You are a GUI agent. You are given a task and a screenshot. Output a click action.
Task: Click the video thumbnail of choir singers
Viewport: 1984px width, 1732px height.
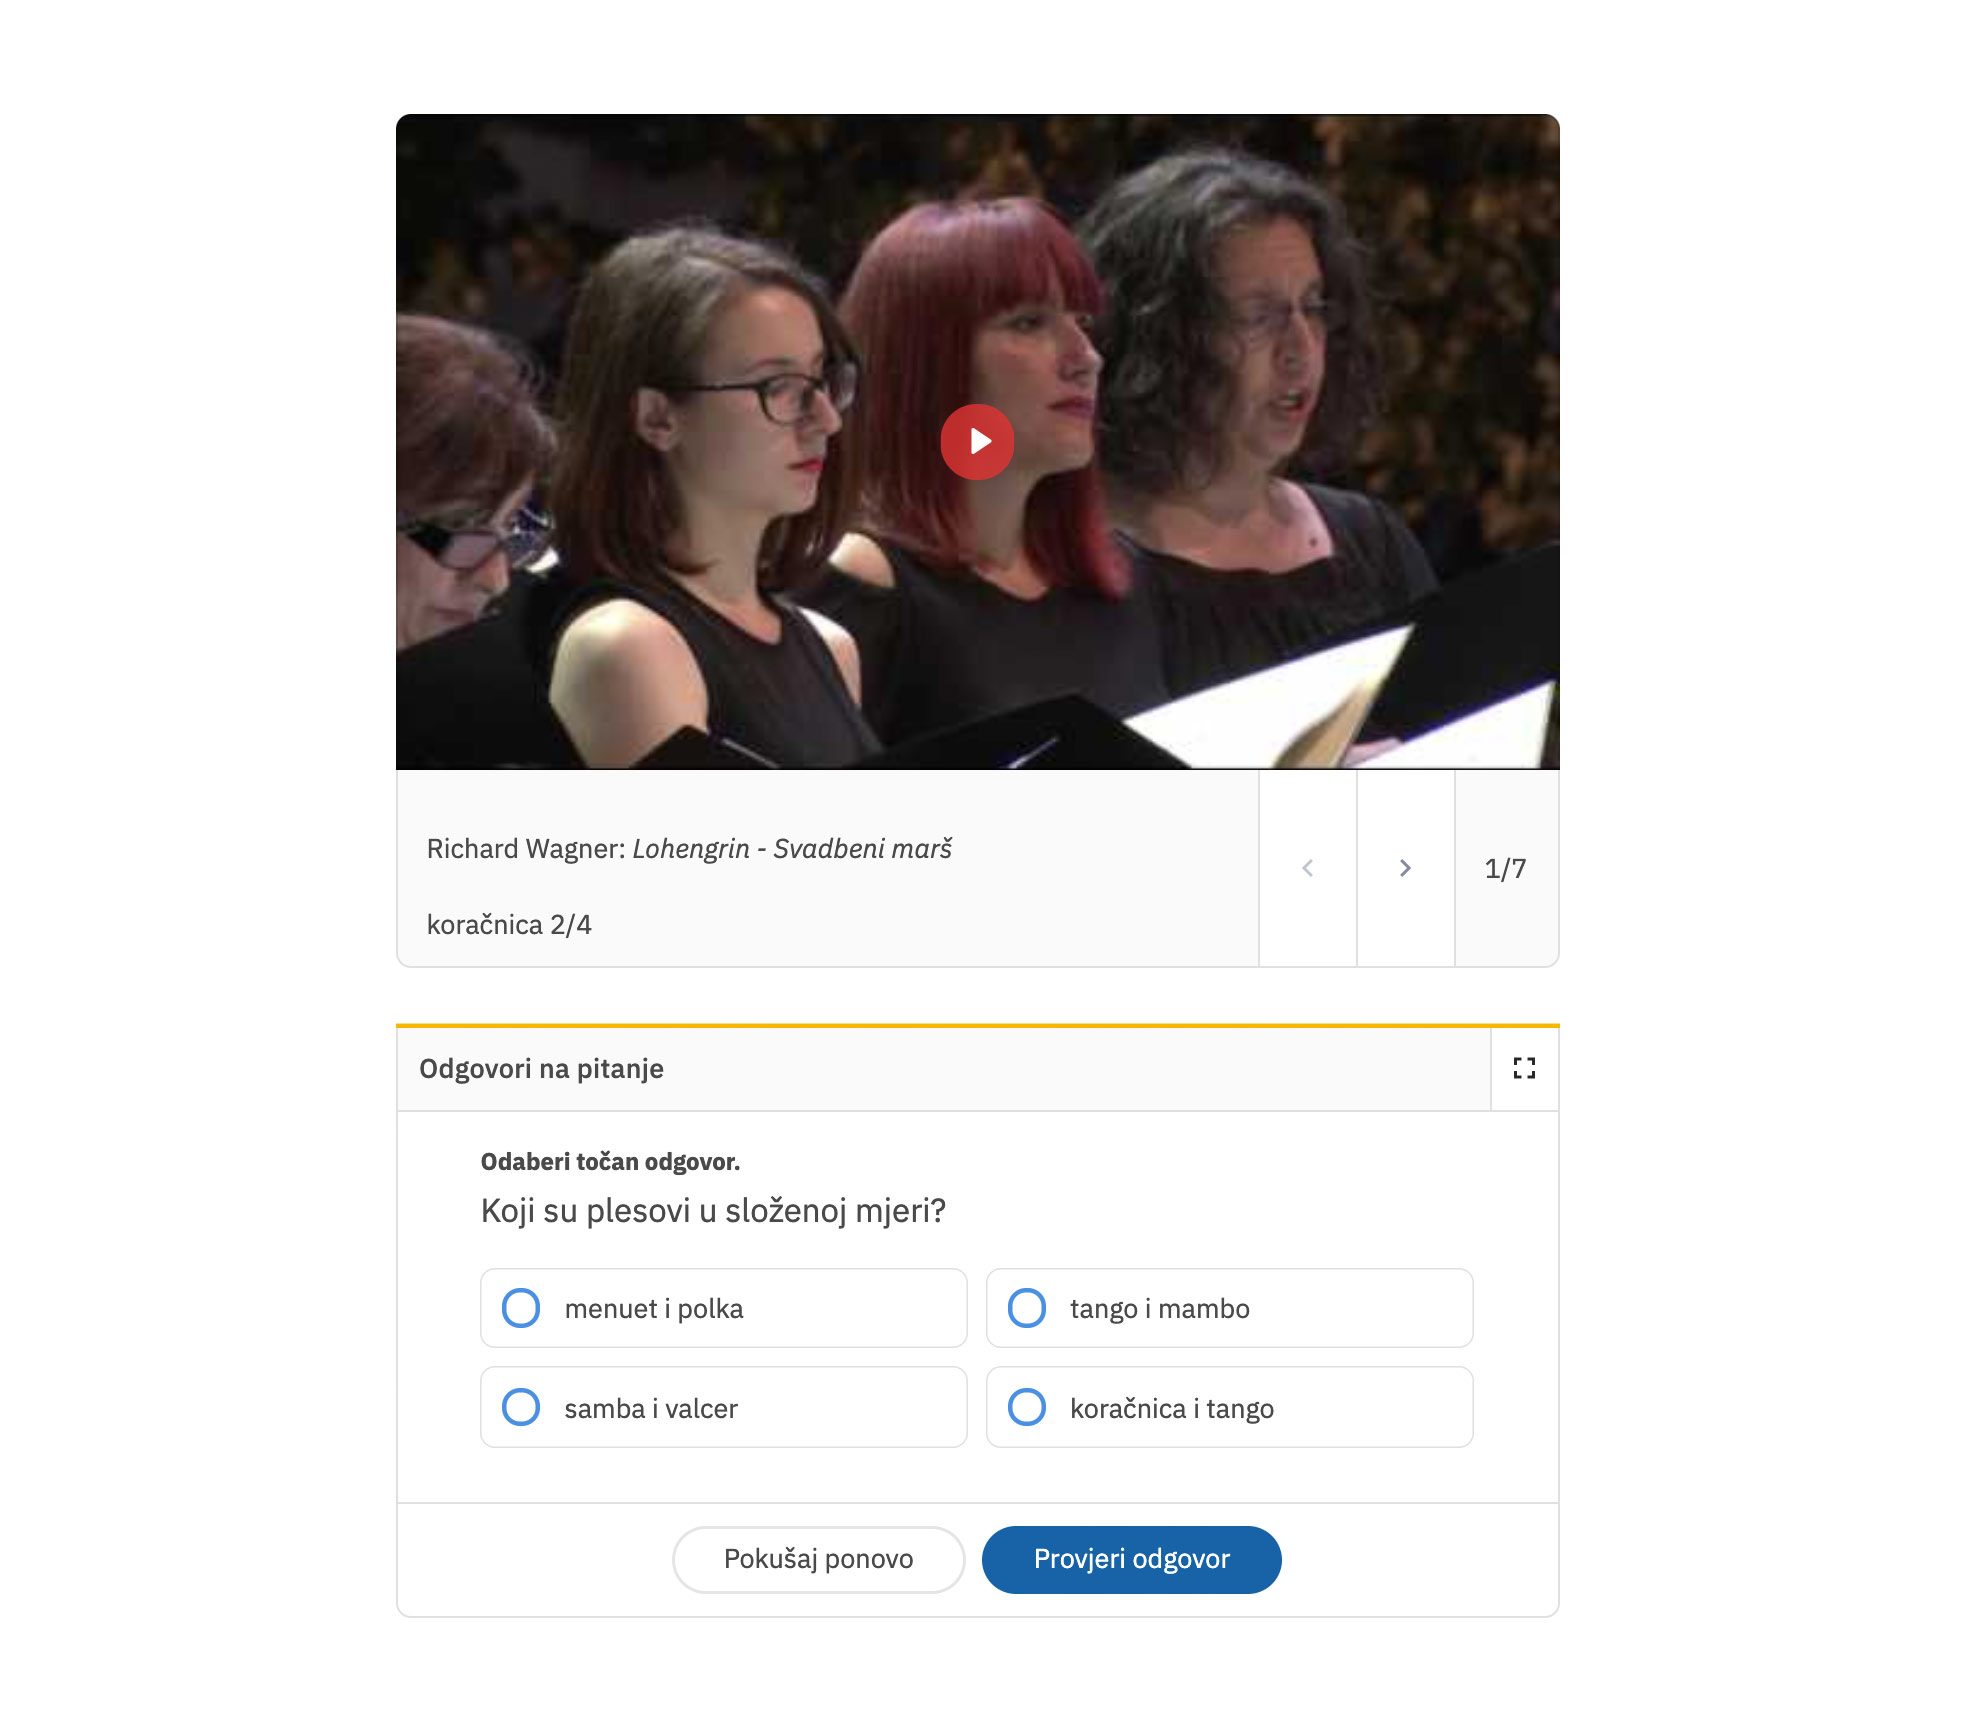977,441
